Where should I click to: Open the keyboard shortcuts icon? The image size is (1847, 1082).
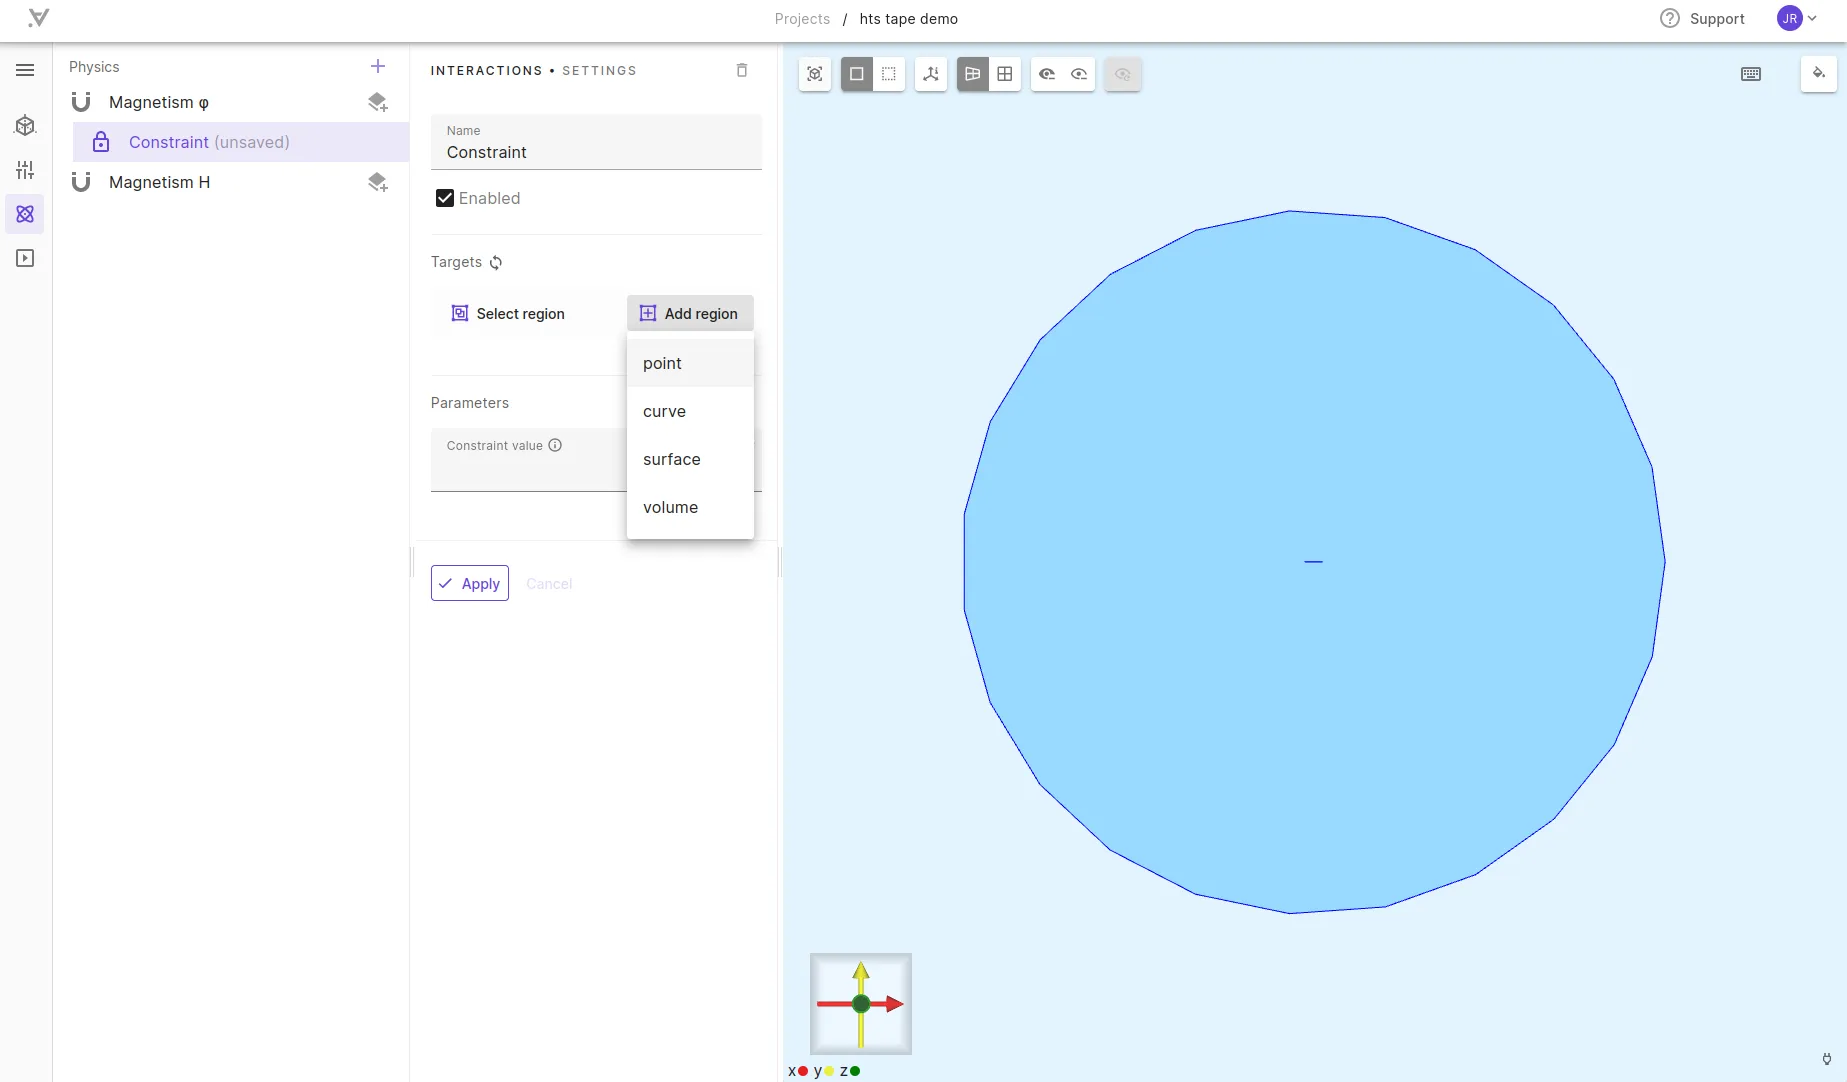[1751, 74]
